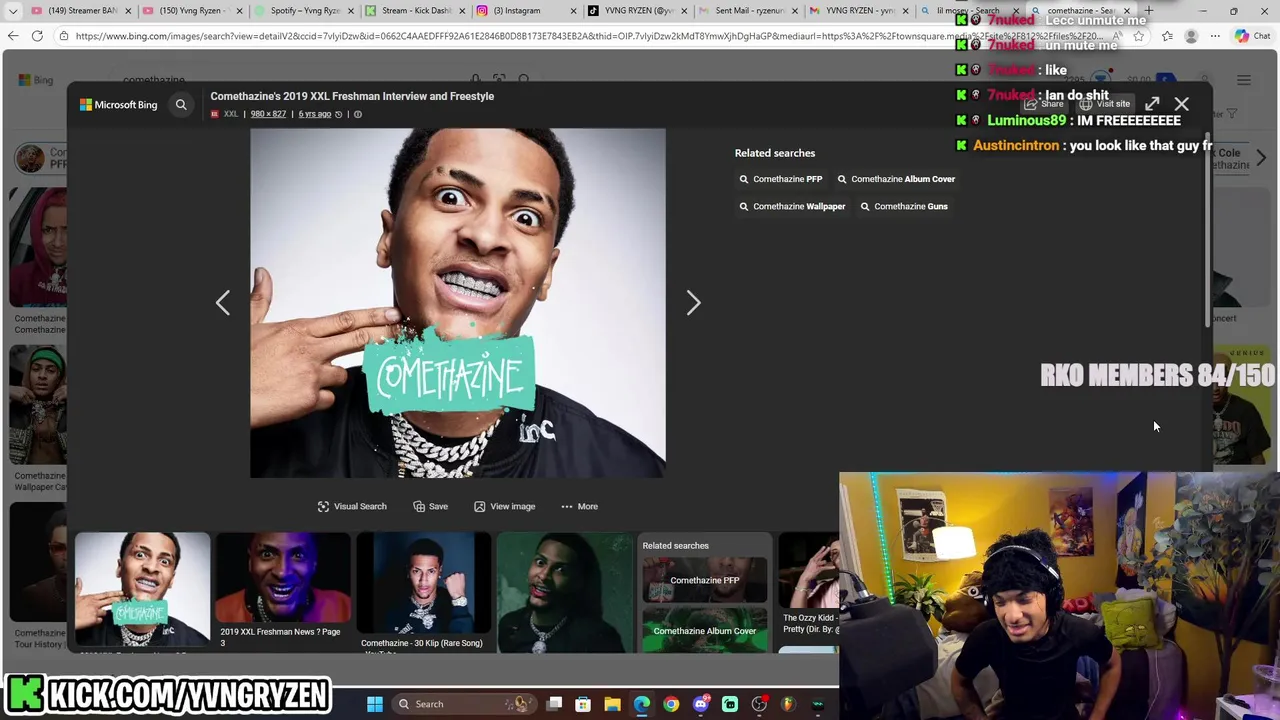Click Visit site button
This screenshot has height=720, width=1280.
[x=1106, y=104]
